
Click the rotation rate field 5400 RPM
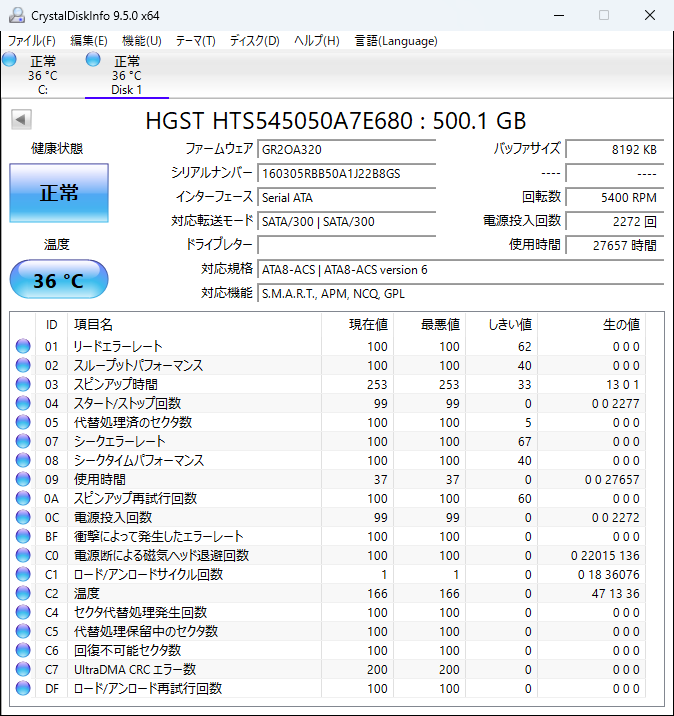615,197
